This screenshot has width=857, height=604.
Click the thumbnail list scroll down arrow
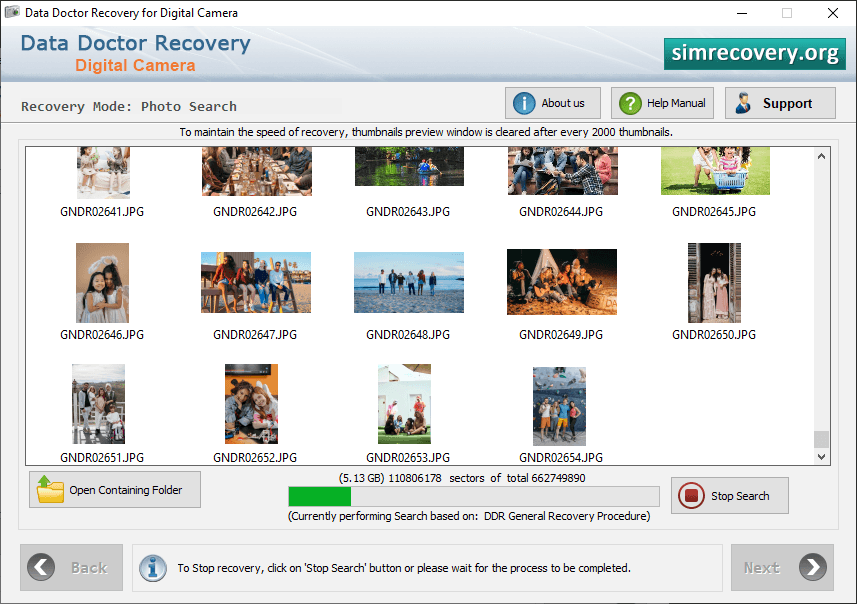pos(821,456)
